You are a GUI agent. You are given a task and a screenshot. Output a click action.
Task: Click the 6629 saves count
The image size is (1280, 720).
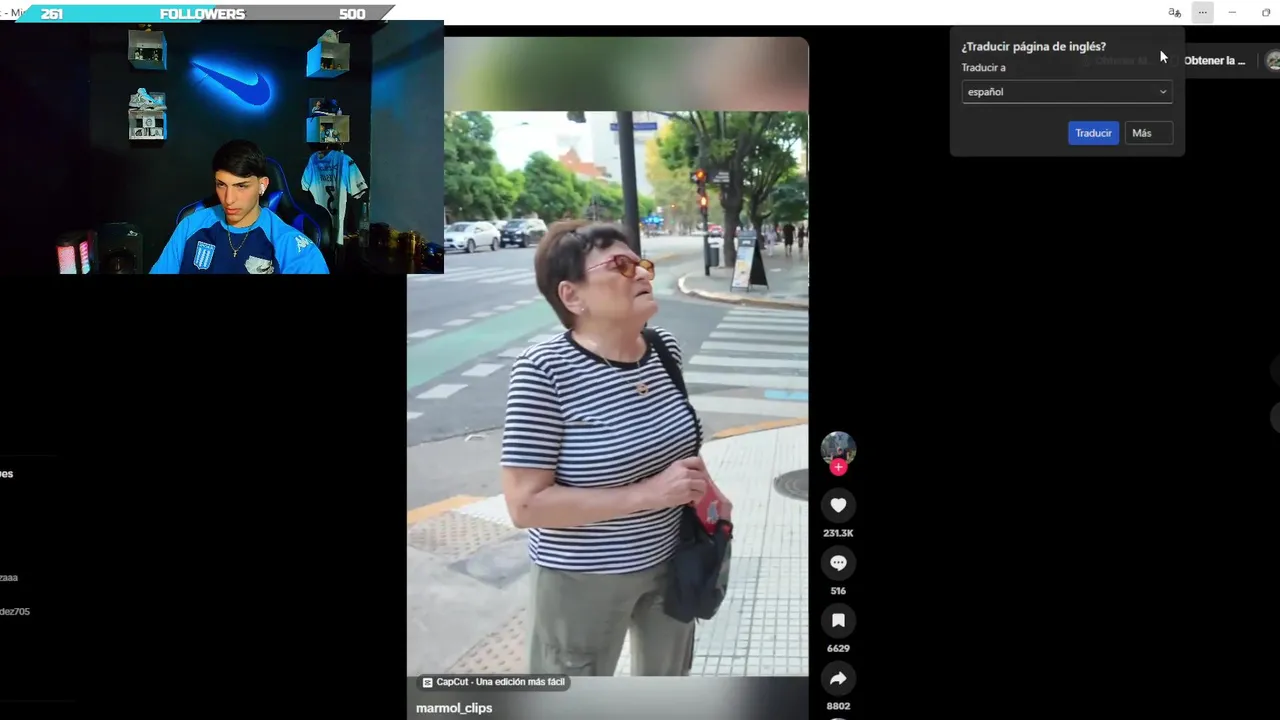click(x=838, y=649)
